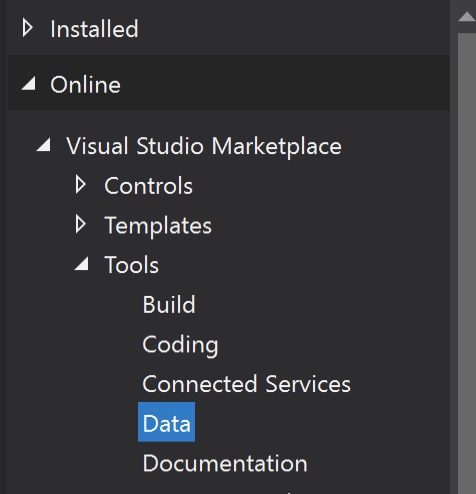Image resolution: width=476 pixels, height=494 pixels.
Task: Open the Build tools category
Action: point(169,304)
